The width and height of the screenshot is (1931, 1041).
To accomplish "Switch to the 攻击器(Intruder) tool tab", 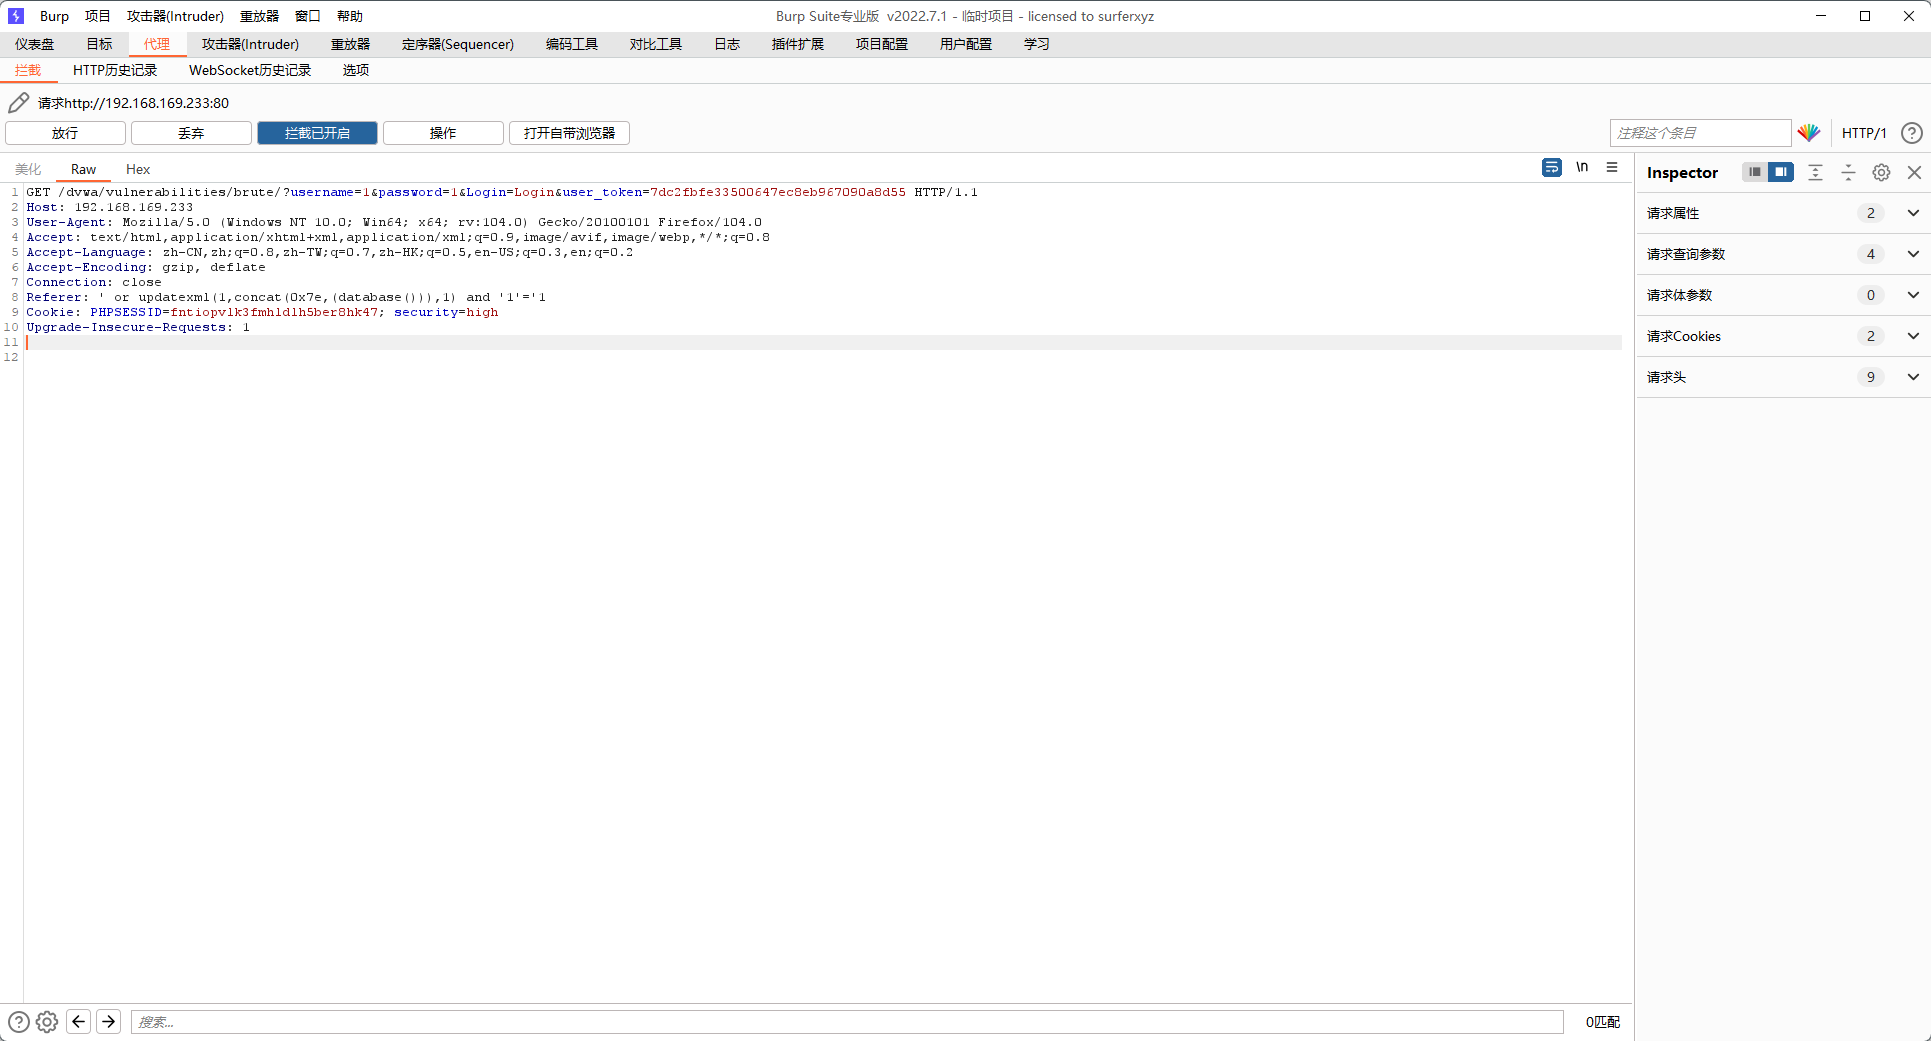I will point(250,44).
